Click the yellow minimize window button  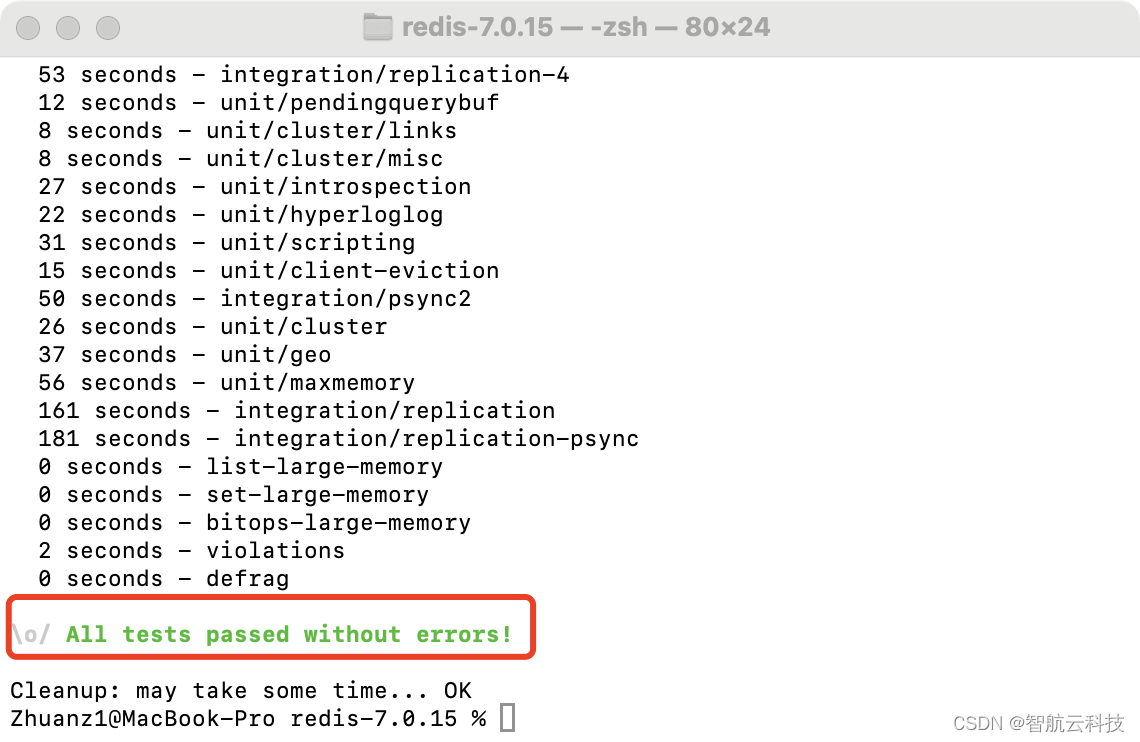(x=68, y=28)
